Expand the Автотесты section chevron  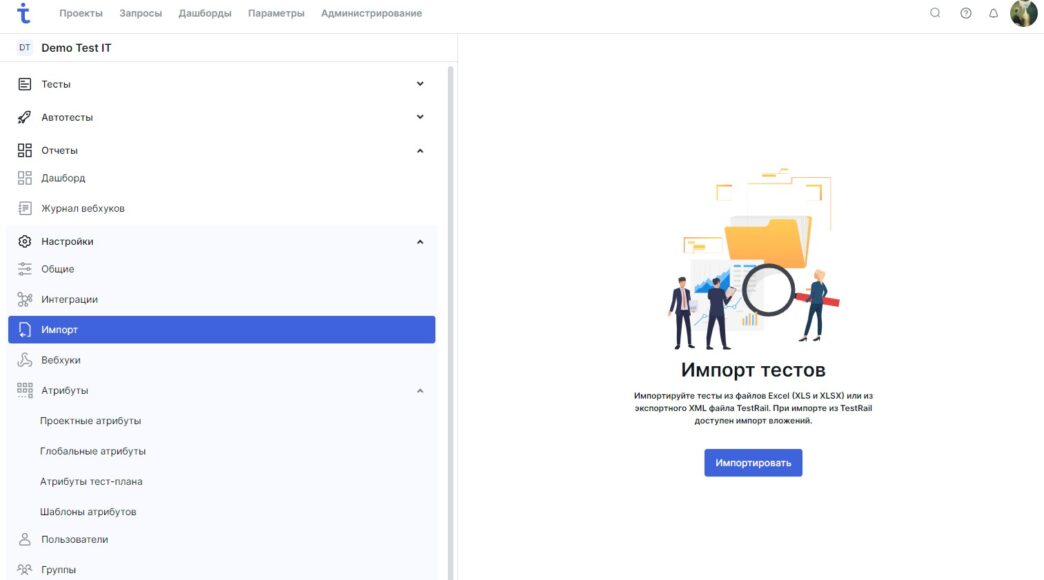click(420, 117)
